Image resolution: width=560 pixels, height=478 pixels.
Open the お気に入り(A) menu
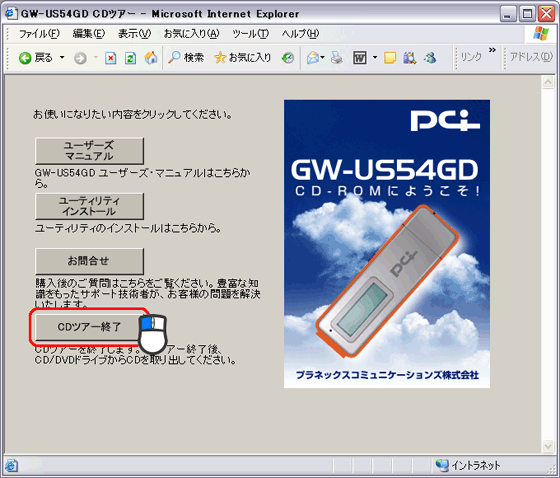point(191,34)
